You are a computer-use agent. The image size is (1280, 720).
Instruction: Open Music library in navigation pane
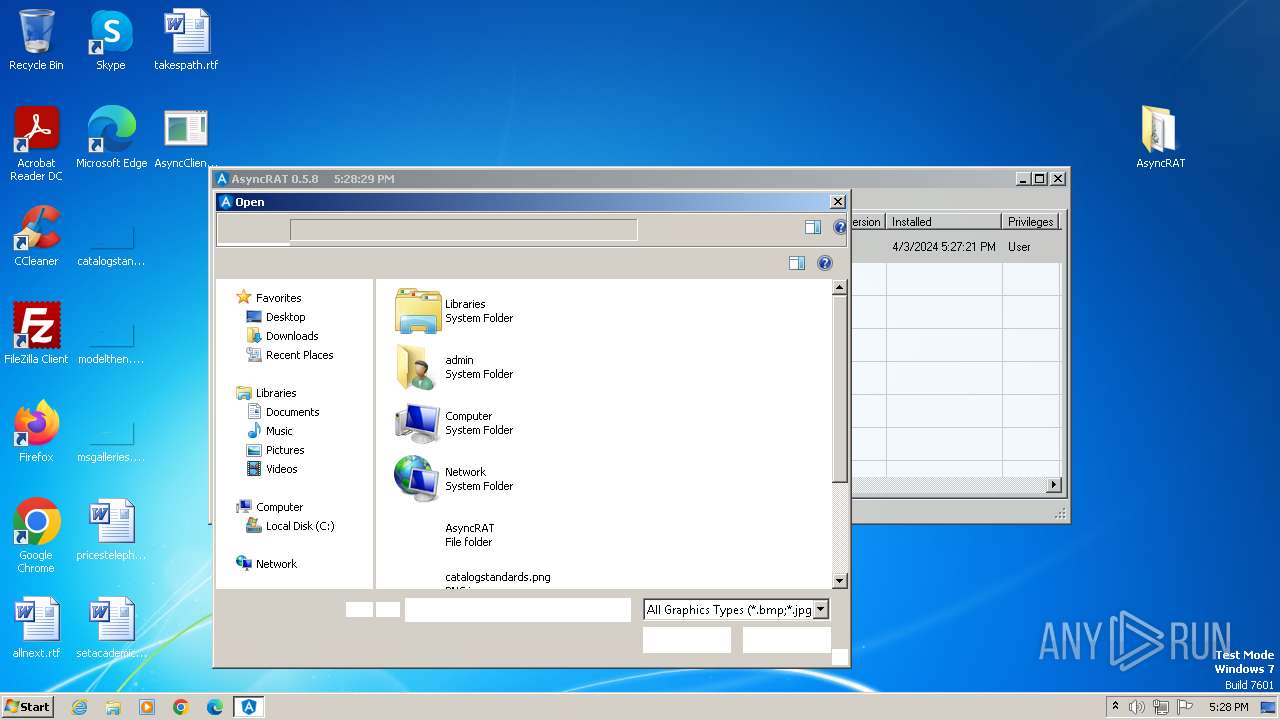(270, 431)
